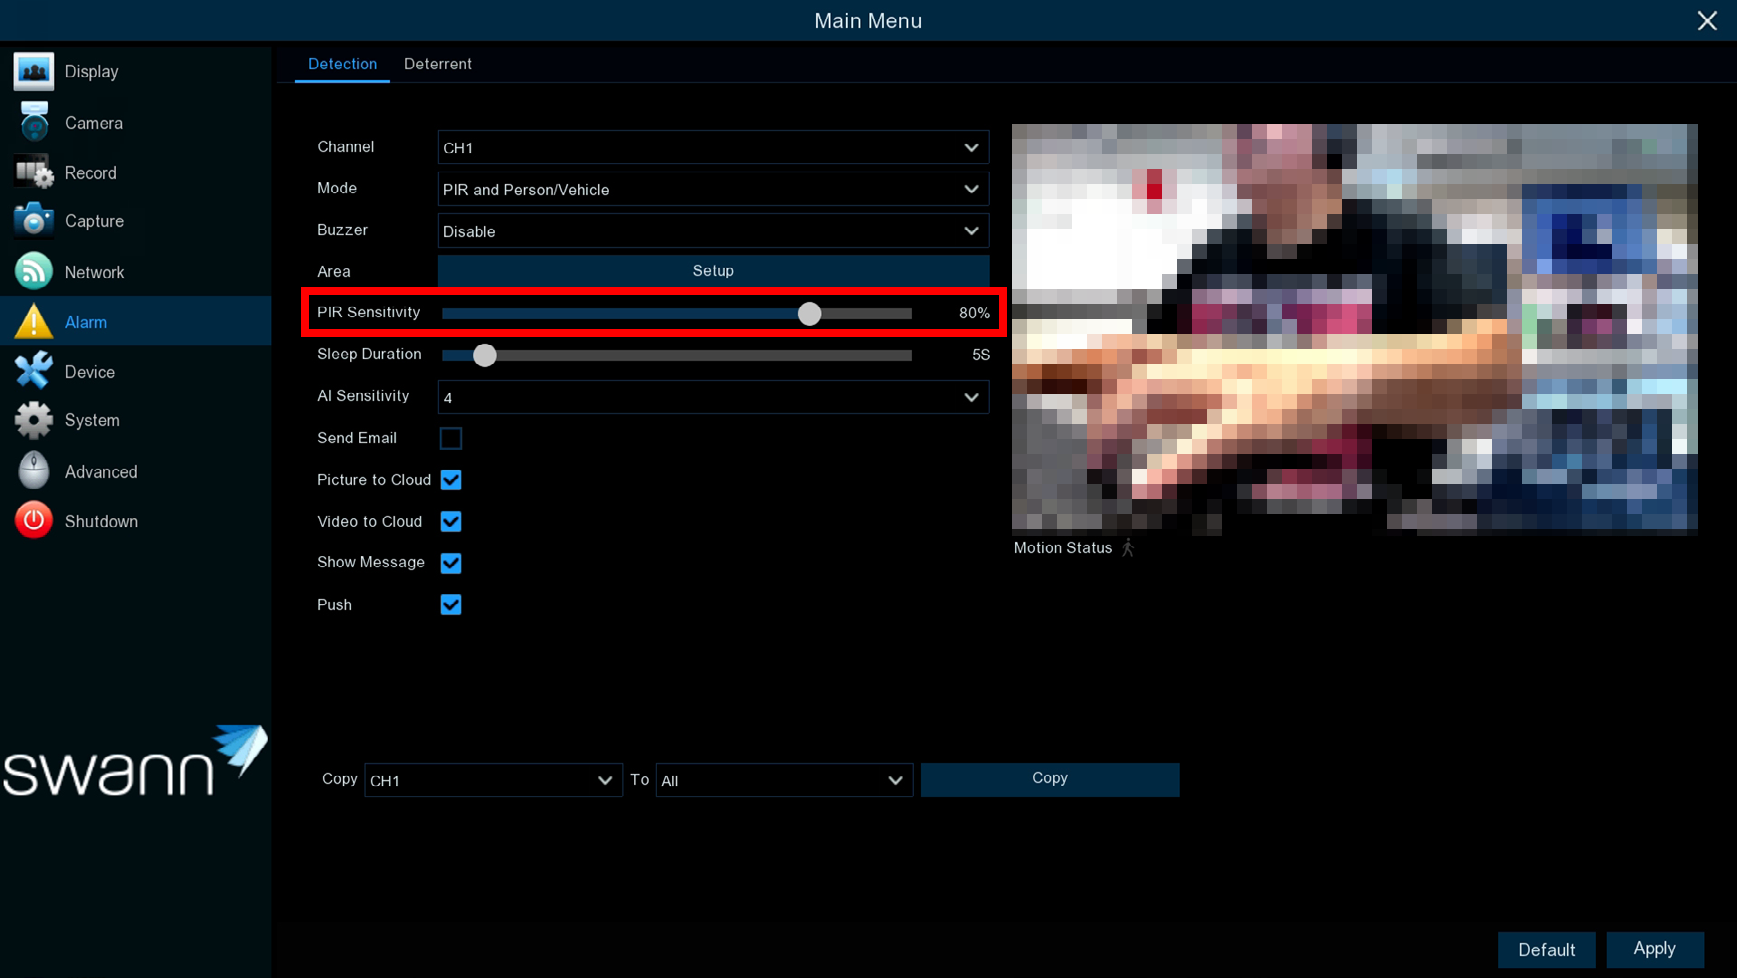Click the red Shutdown power icon
Viewport: 1737px width, 978px height.
pyautogui.click(x=34, y=521)
